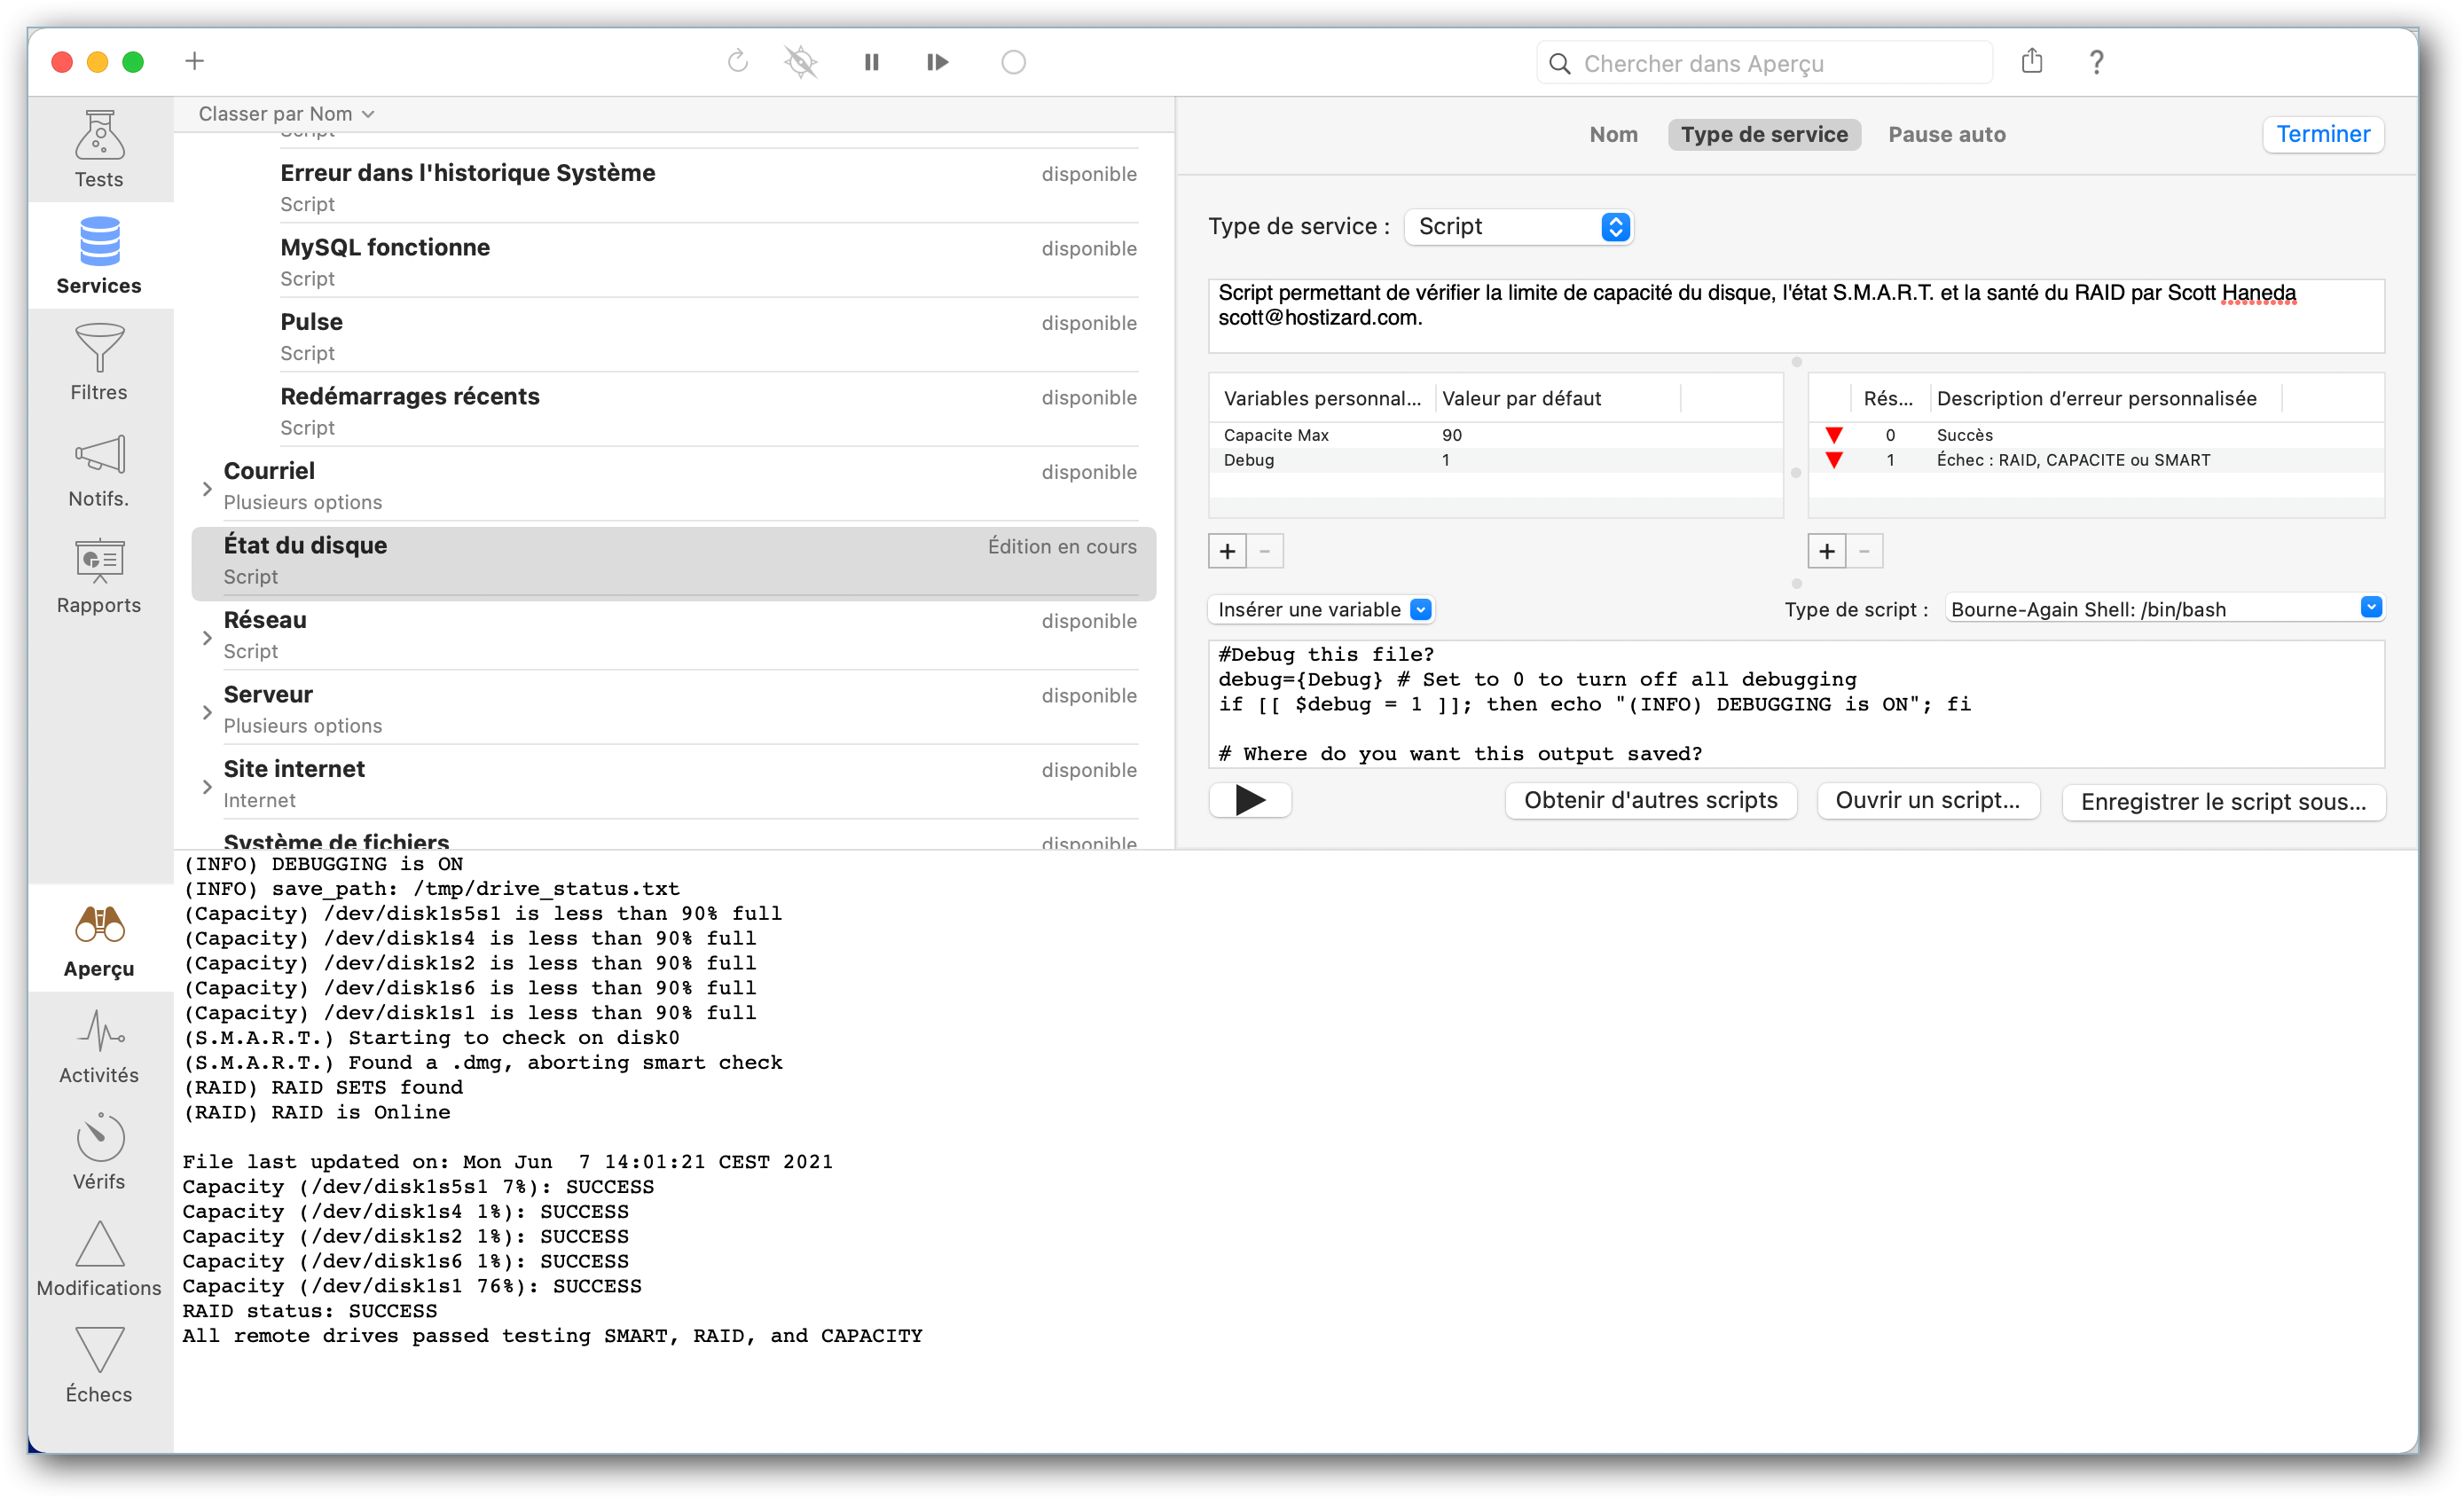
Task: Click the share icon in toolbar
Action: [2032, 61]
